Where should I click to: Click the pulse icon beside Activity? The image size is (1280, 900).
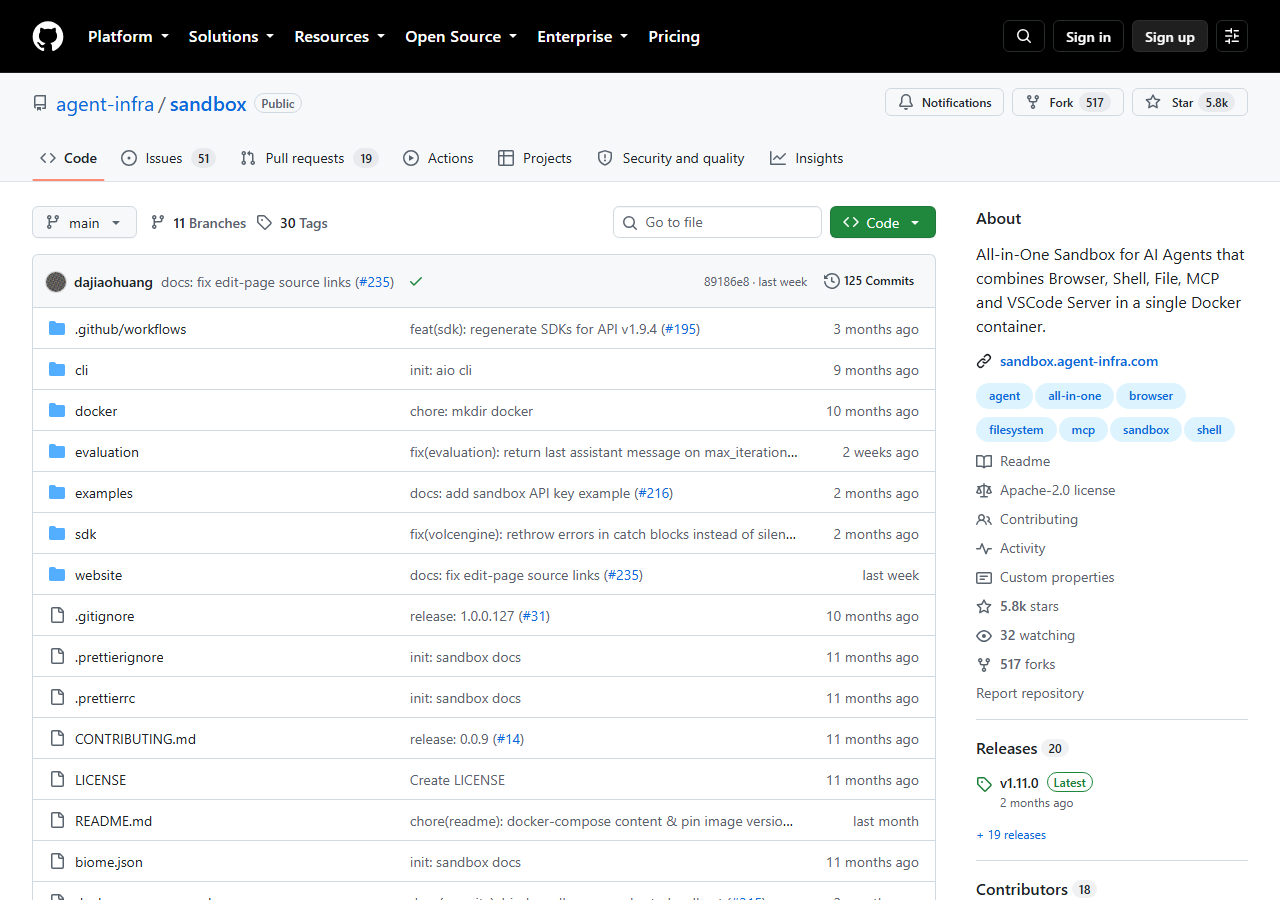(x=984, y=548)
